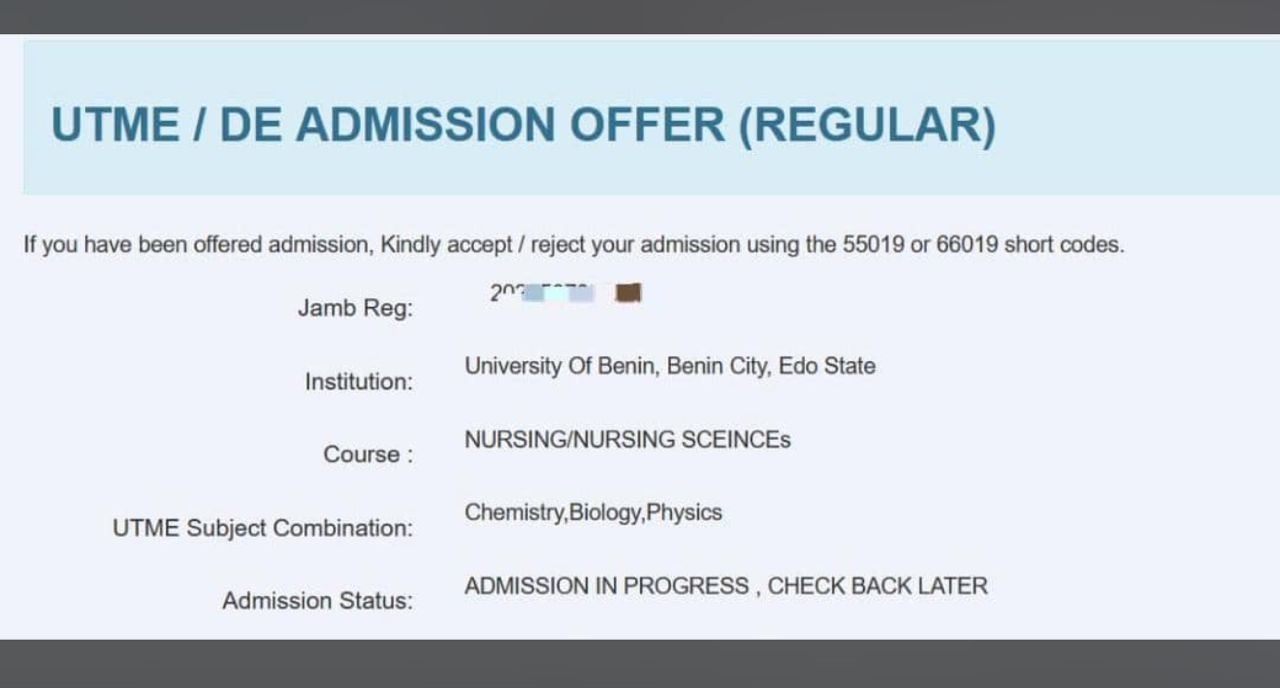The image size is (1280, 688).
Task: Click the UTME Subject Combination label
Action: point(262,528)
